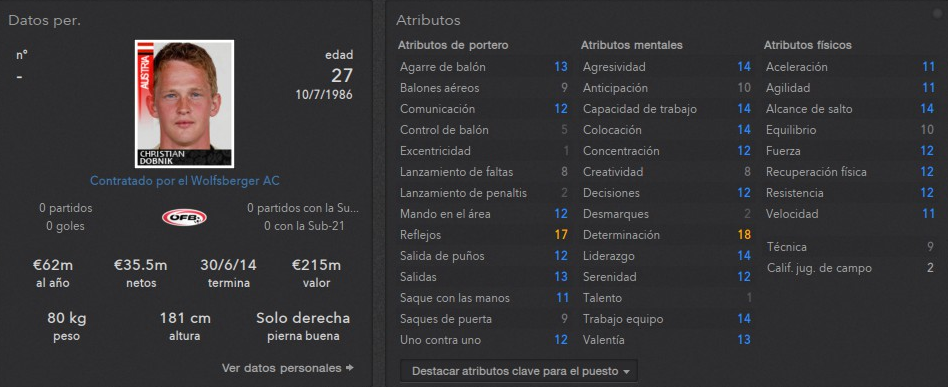This screenshot has height=387, width=948.
Task: Click the Atributos mentales heading
Action: (632, 45)
